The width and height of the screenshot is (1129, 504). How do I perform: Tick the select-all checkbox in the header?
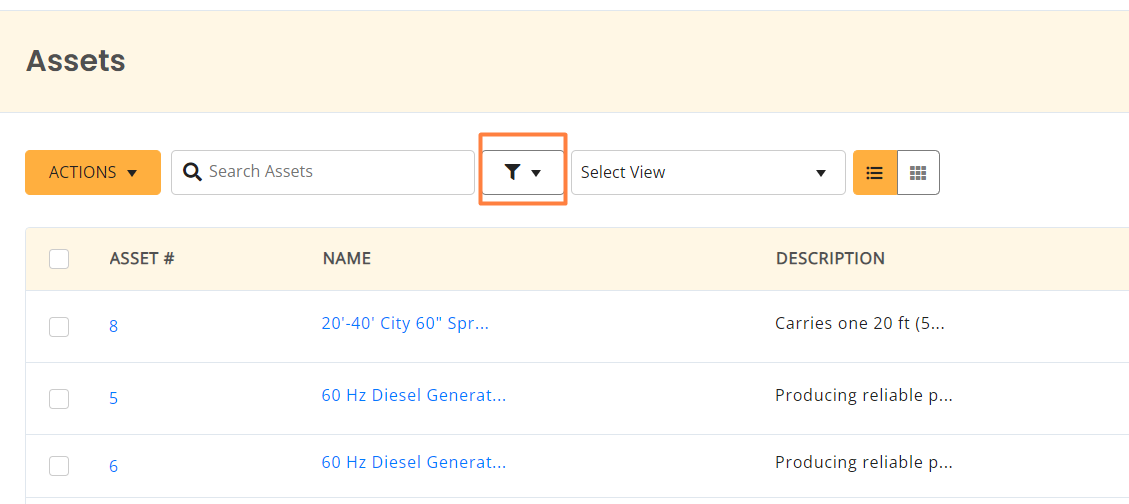[x=59, y=259]
